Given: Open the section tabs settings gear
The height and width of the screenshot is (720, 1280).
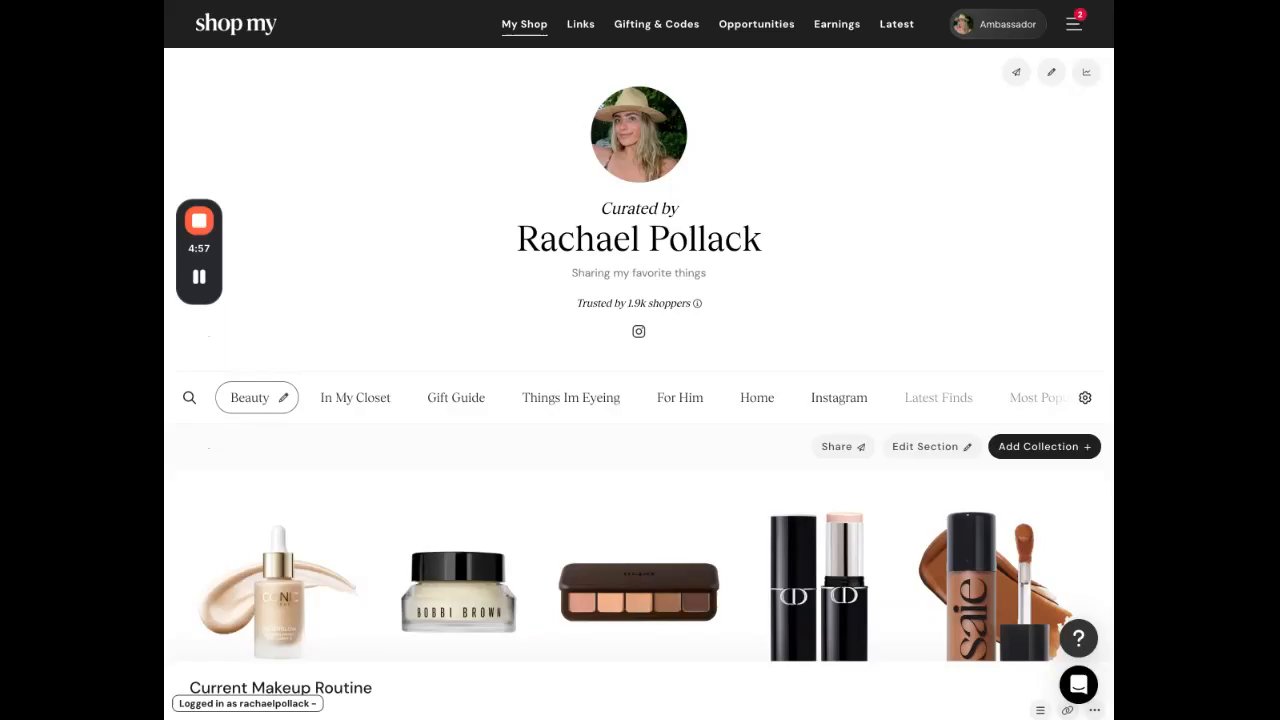Looking at the screenshot, I should point(1085,398).
